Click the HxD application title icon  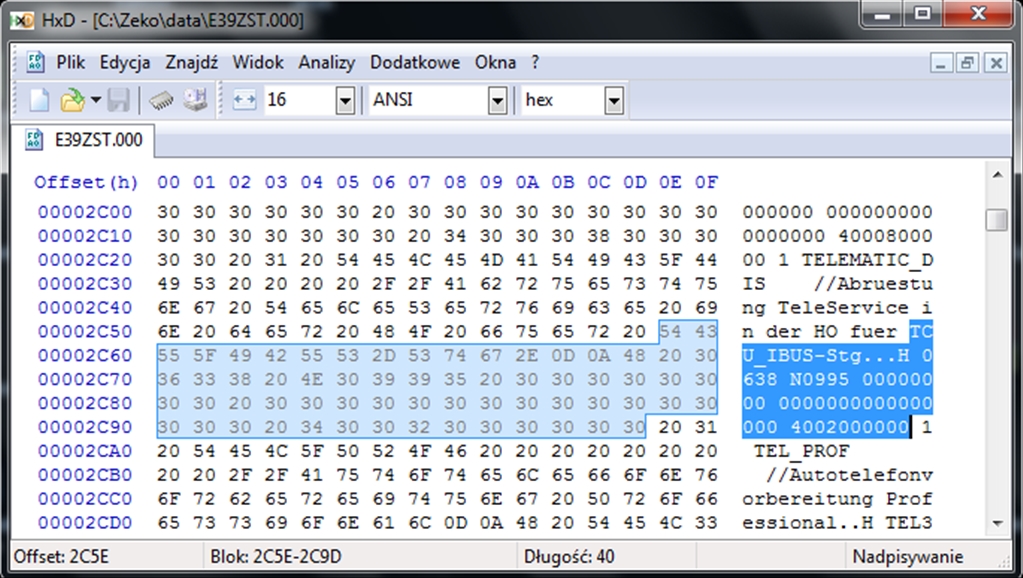tap(23, 20)
